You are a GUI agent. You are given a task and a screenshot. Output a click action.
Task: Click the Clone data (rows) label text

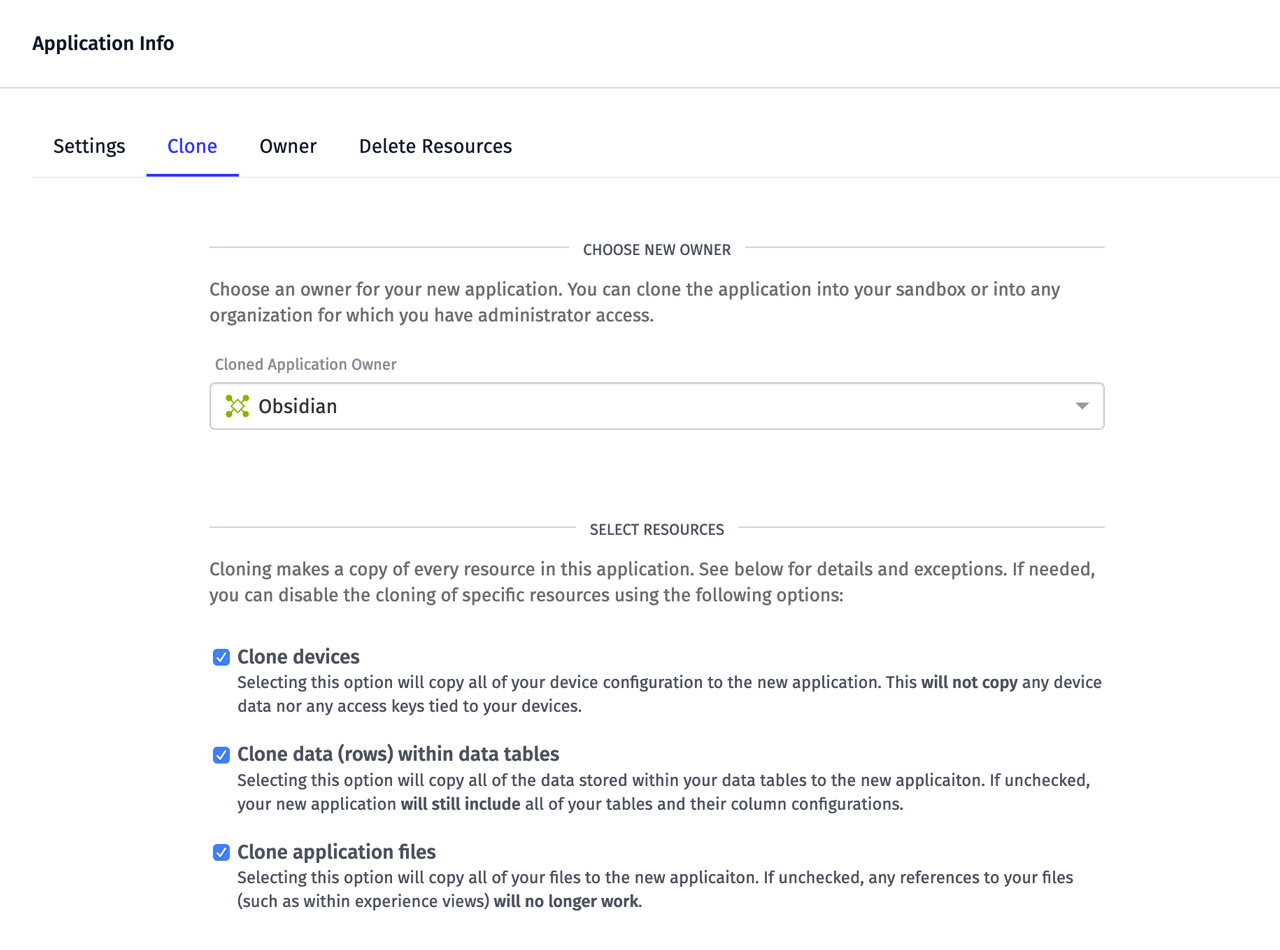(x=397, y=754)
